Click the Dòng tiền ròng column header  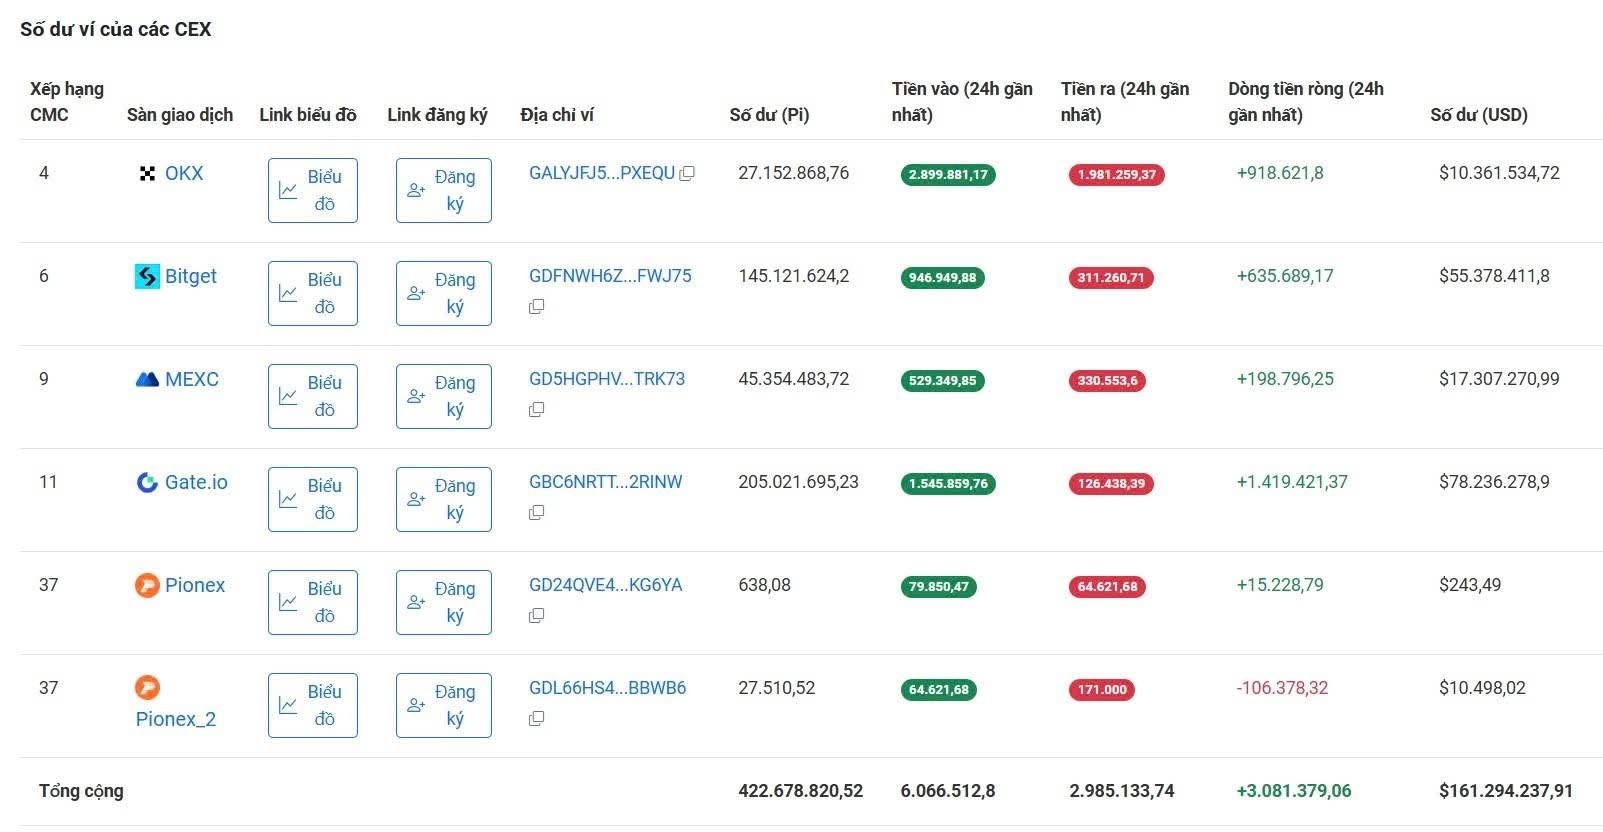click(x=1306, y=102)
